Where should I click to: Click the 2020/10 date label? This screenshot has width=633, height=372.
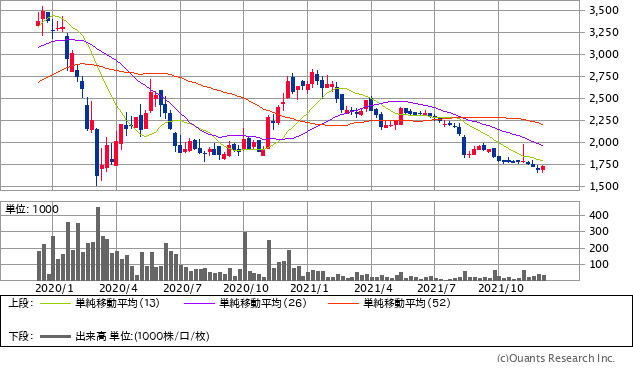coord(246,288)
